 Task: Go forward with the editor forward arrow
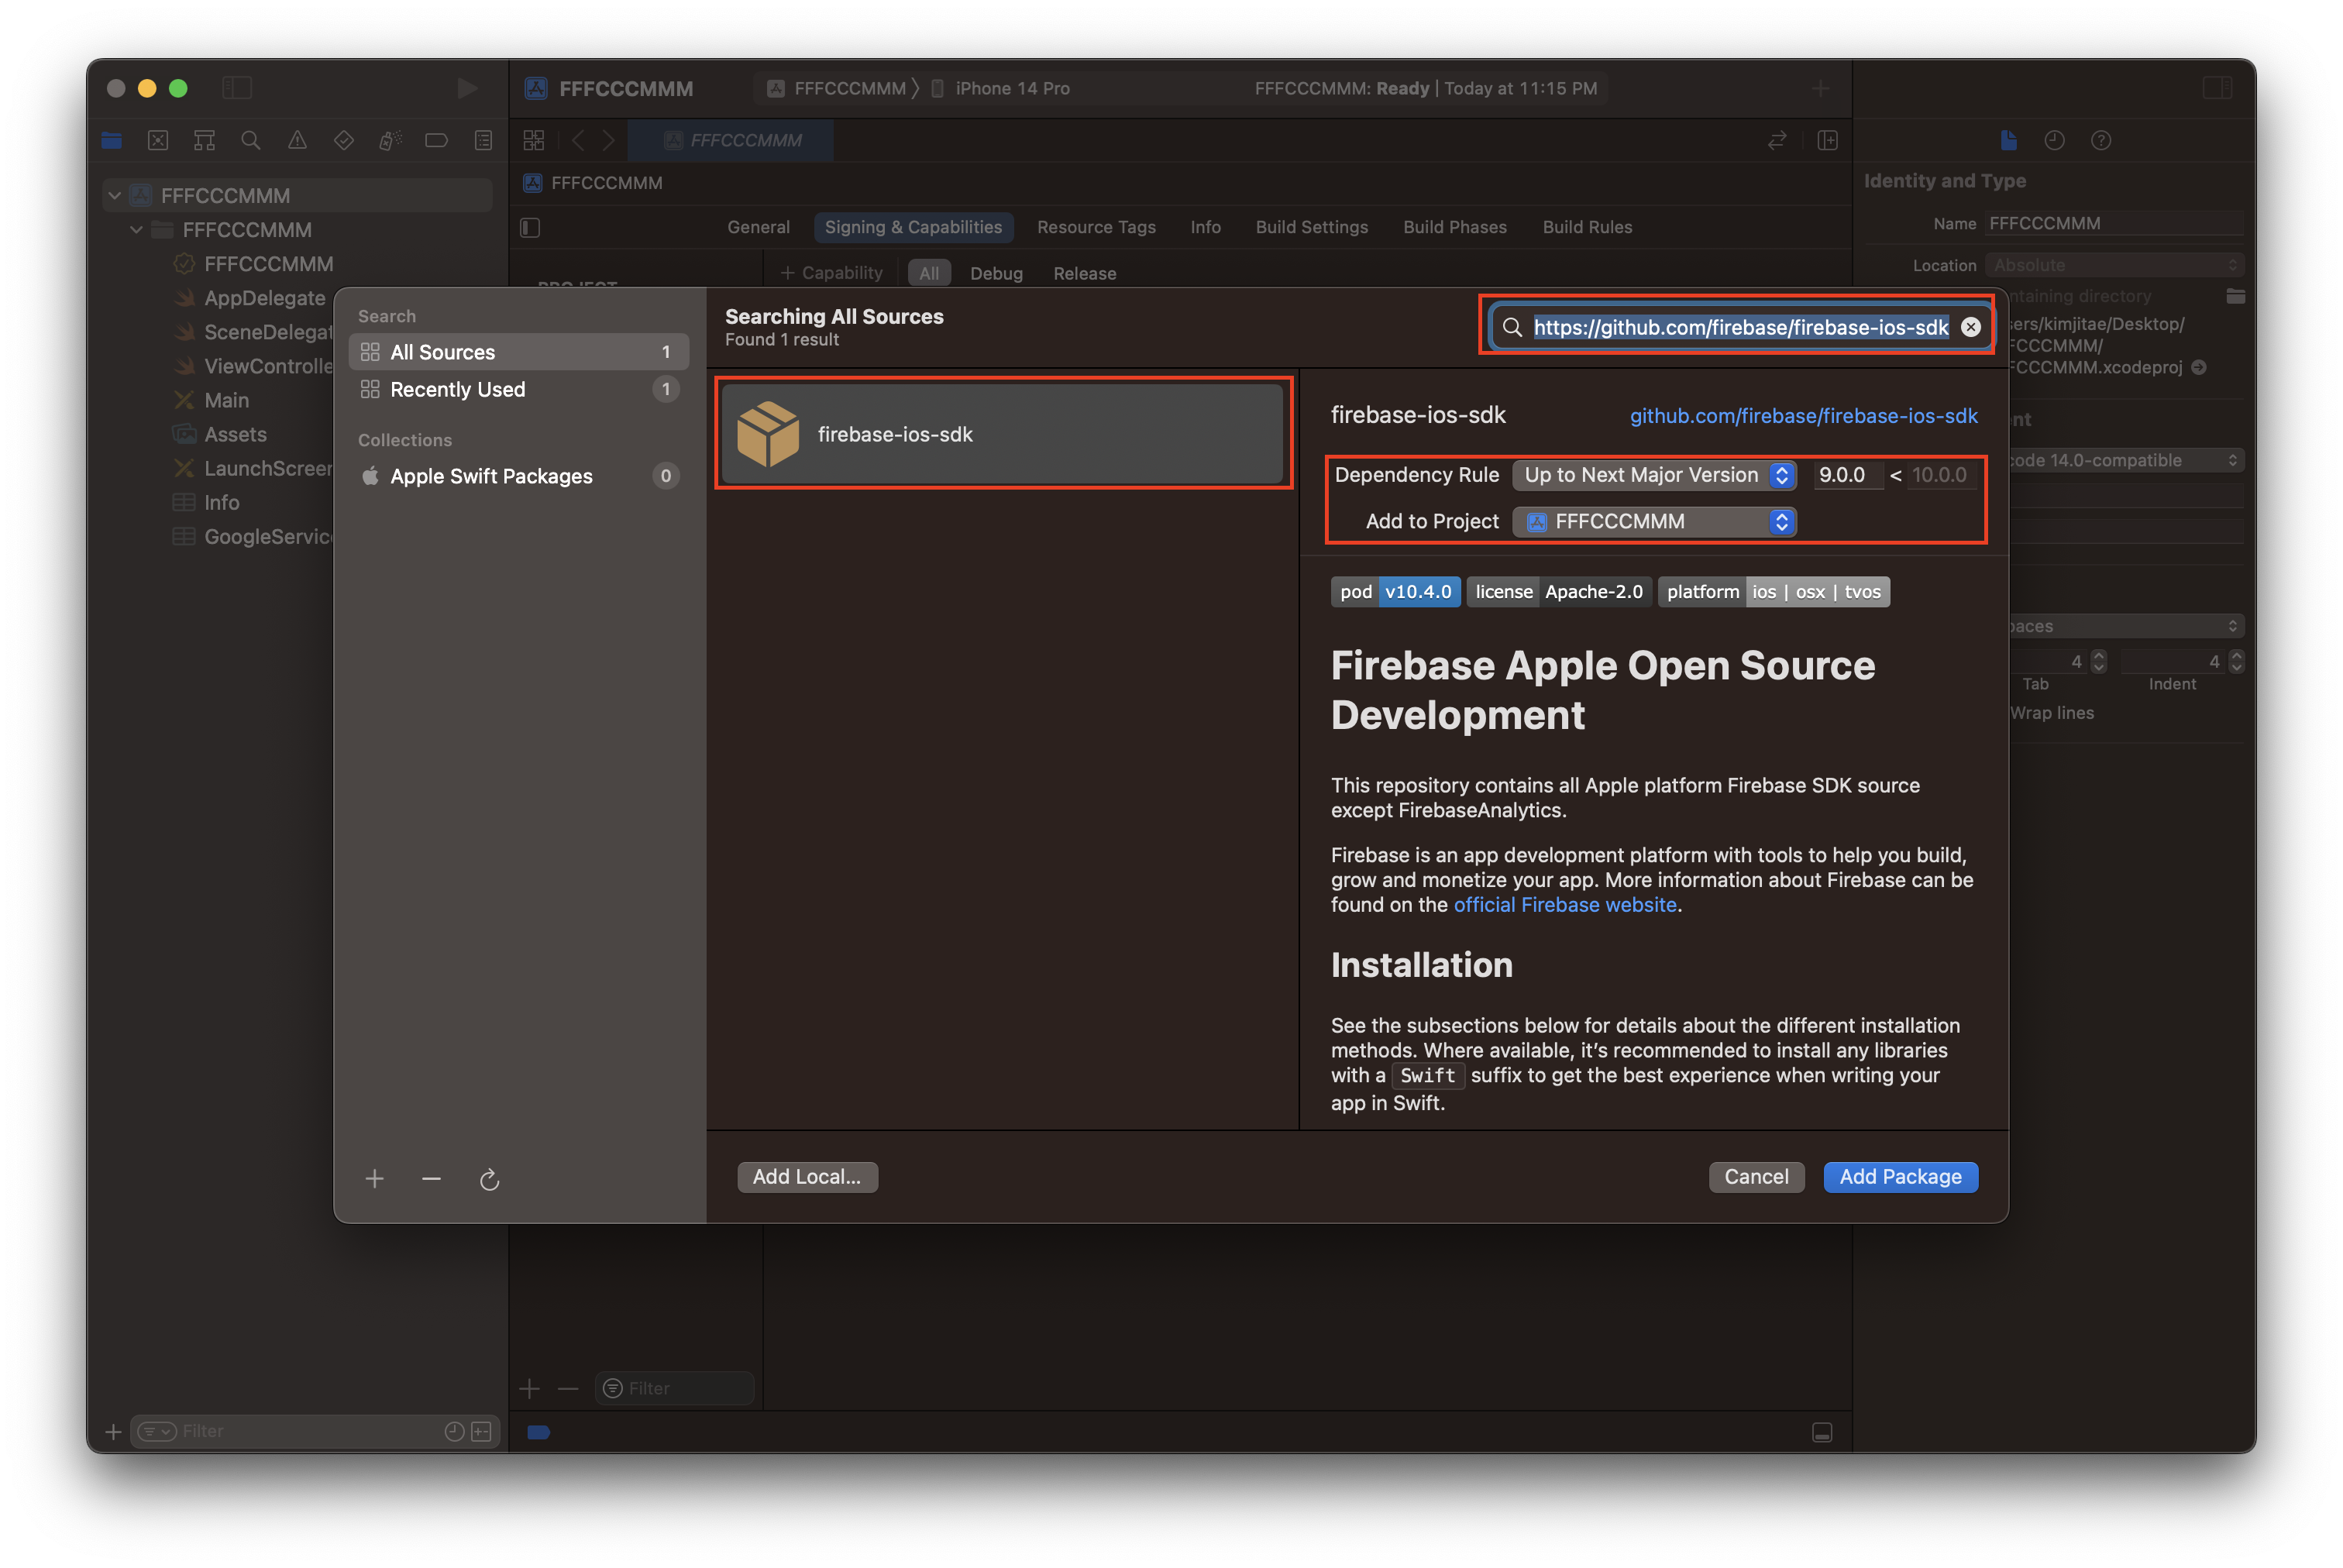pos(609,140)
